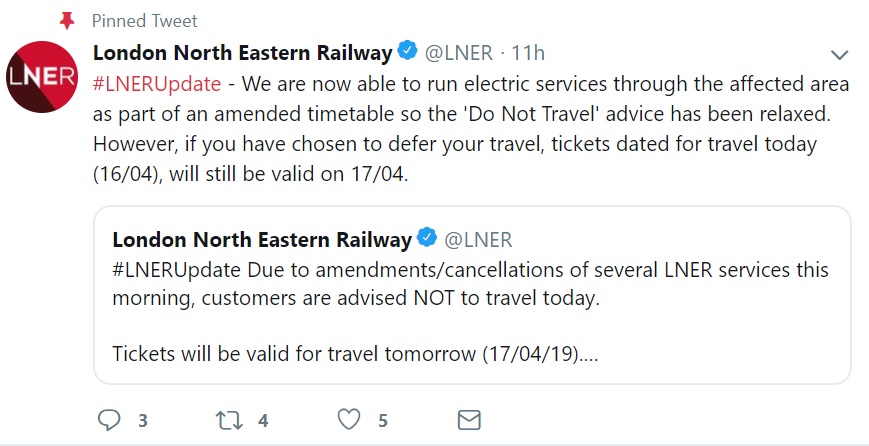Open the LNER red profile avatar

point(42,76)
